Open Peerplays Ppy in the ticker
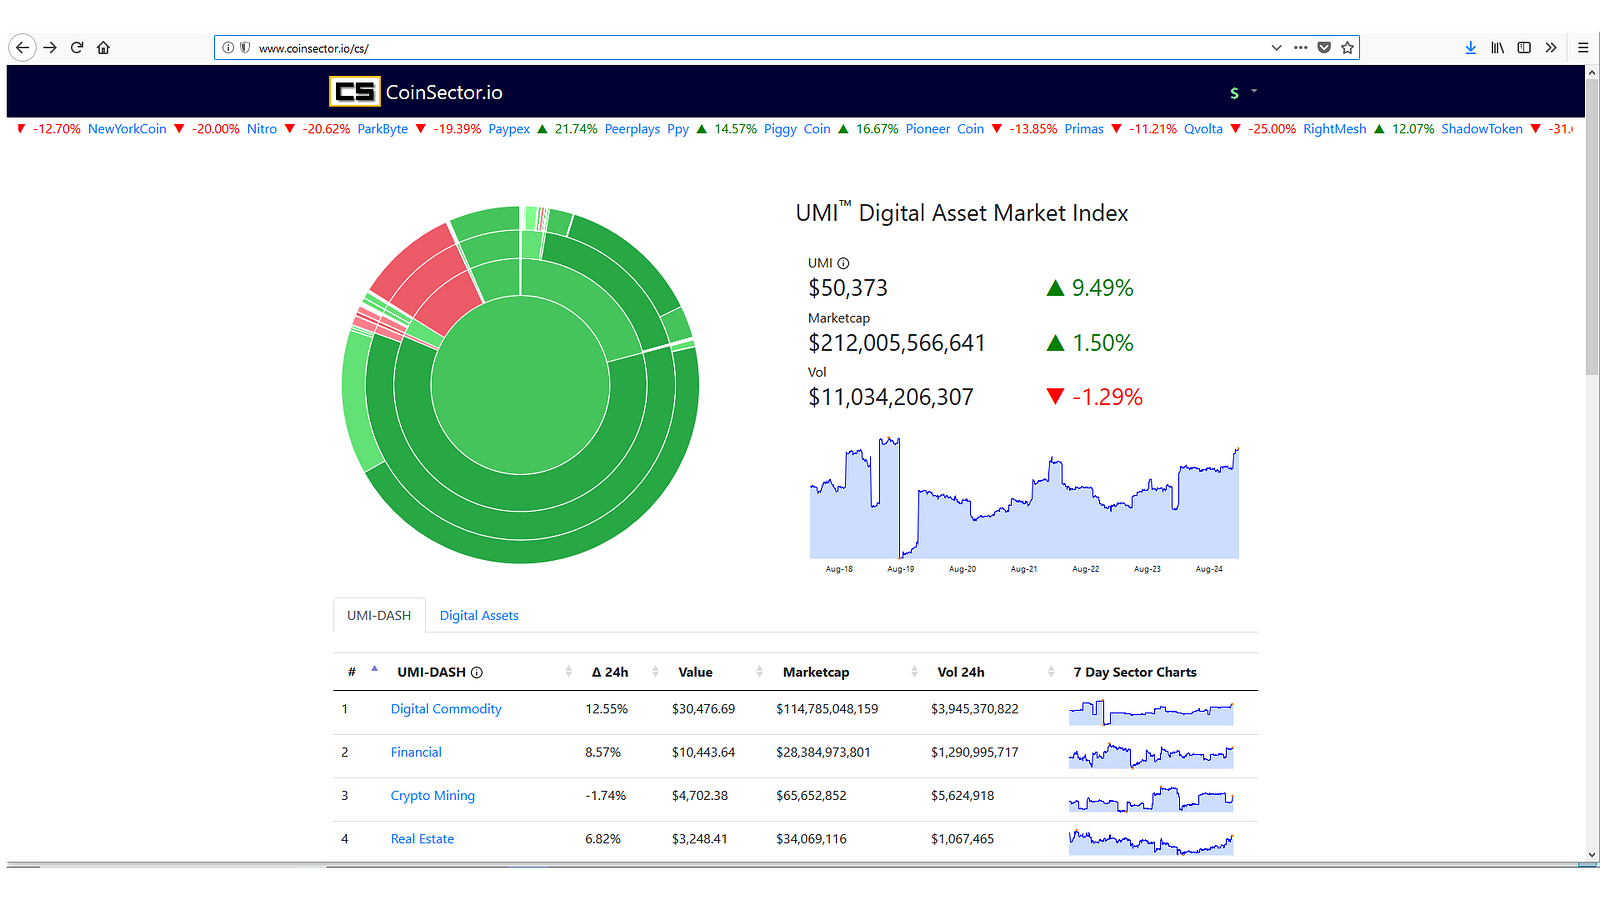 coord(647,129)
